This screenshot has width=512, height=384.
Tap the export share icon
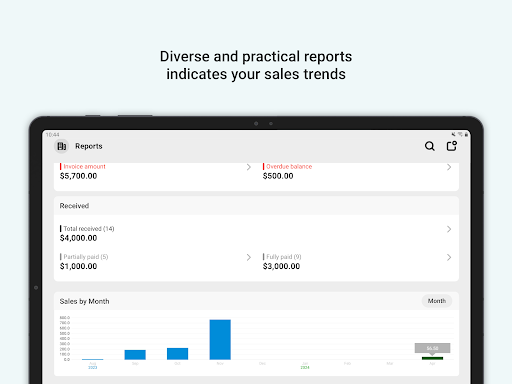coord(452,146)
